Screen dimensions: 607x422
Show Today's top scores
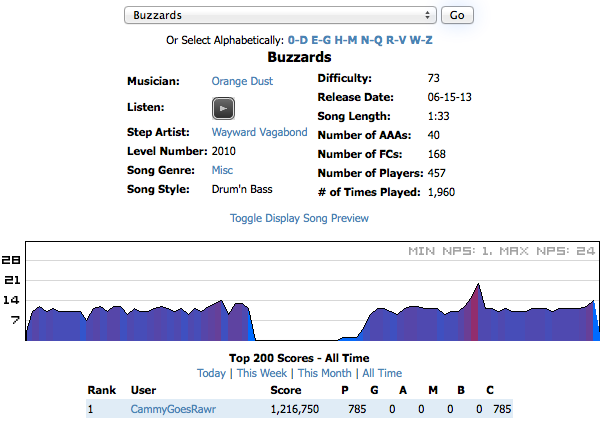[x=211, y=373]
